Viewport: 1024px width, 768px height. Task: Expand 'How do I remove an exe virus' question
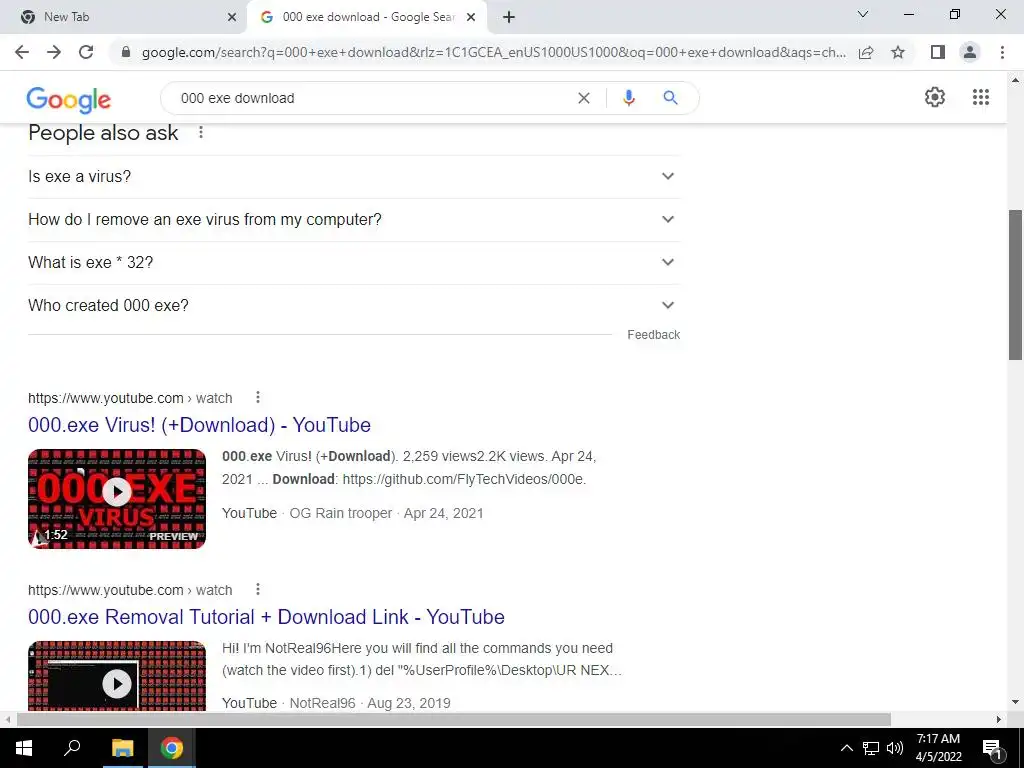tap(354, 219)
